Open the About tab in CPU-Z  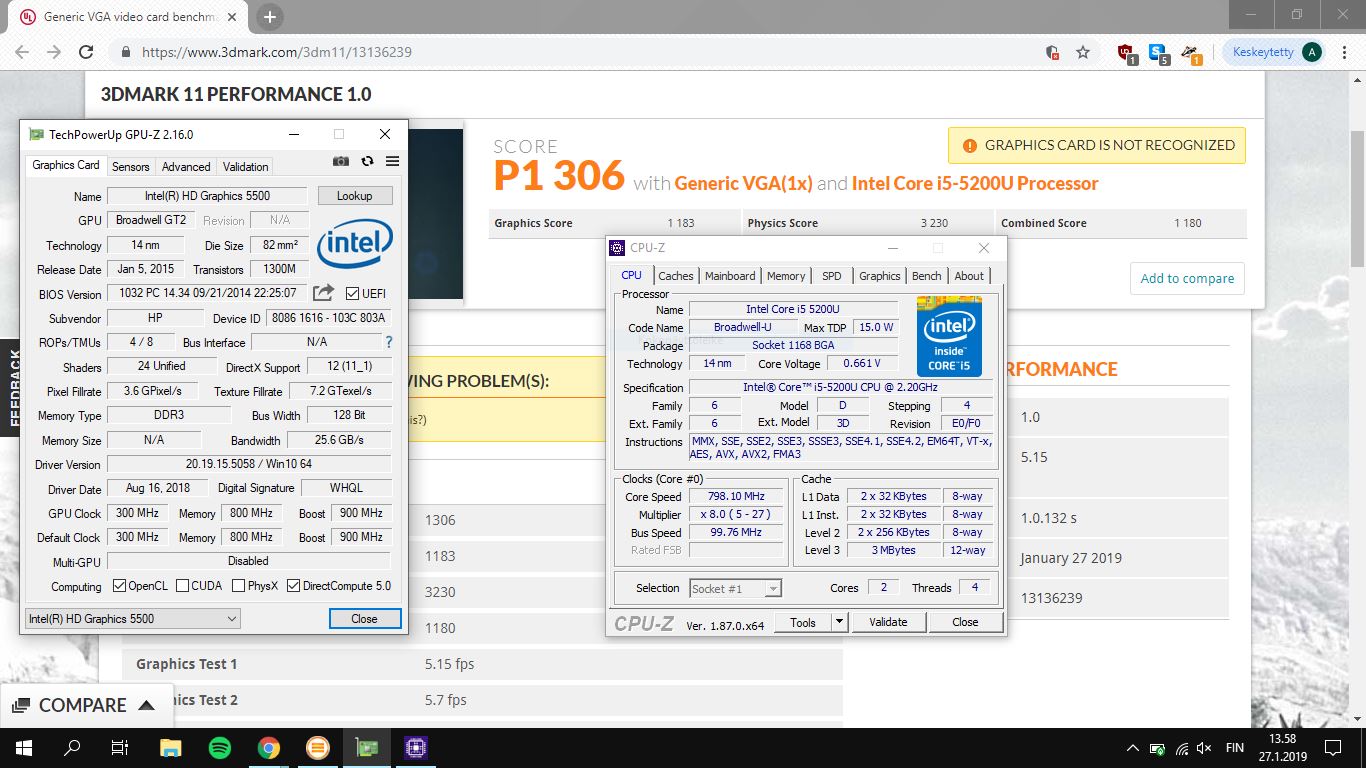[969, 276]
